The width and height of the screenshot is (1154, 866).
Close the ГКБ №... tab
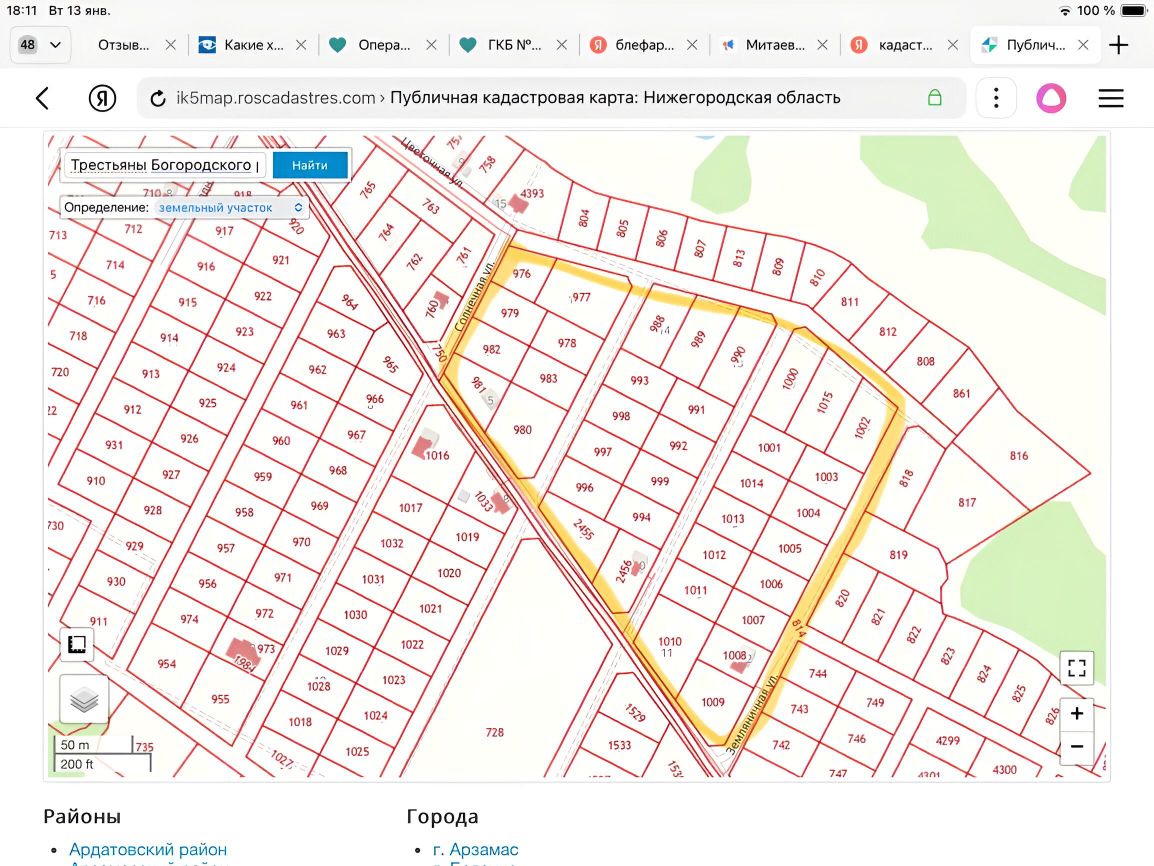(x=562, y=45)
